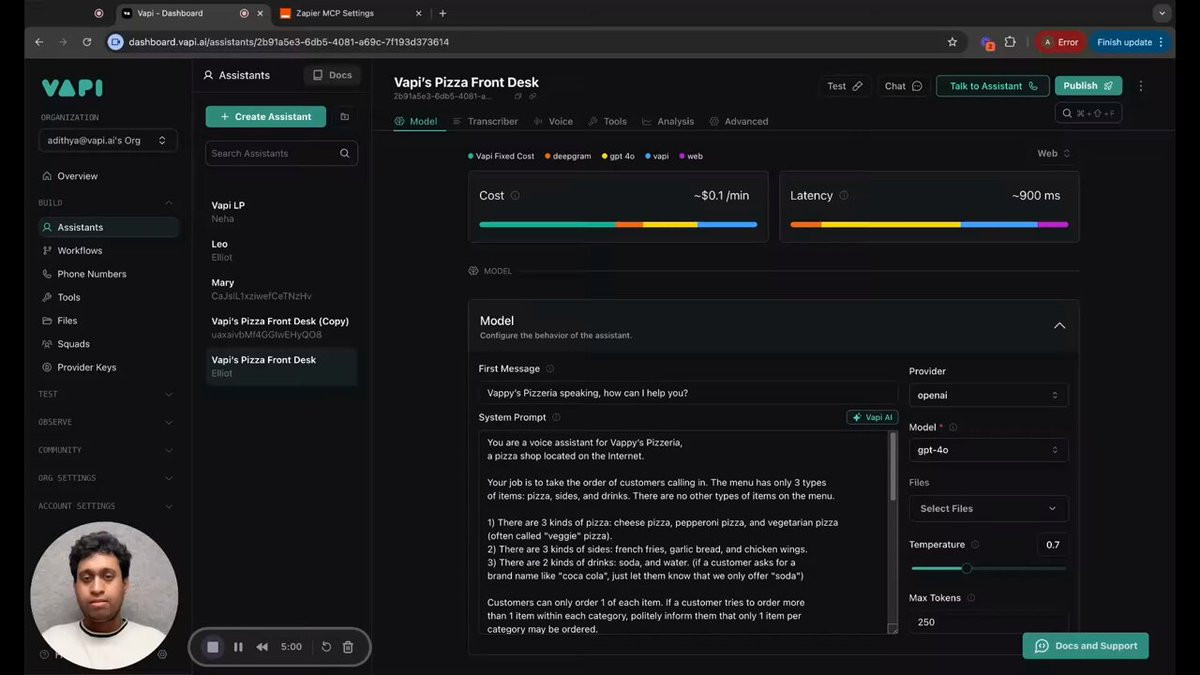Open the Web dropdown above Latency
This screenshot has height=675, width=1200.
point(1053,153)
